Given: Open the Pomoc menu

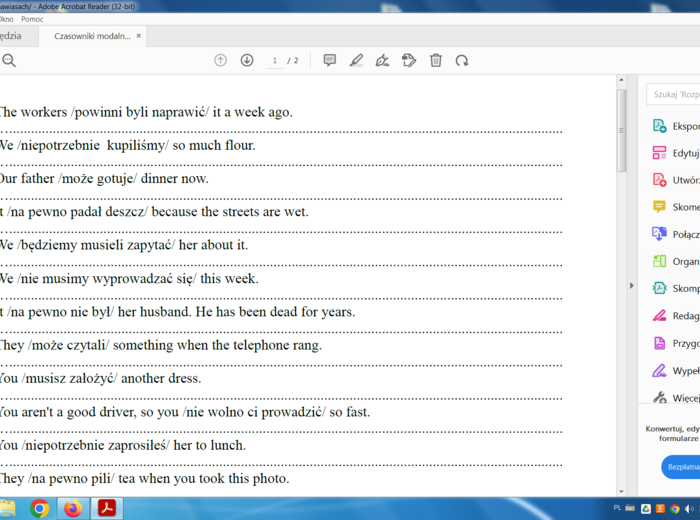Looking at the screenshot, I should [32, 19].
